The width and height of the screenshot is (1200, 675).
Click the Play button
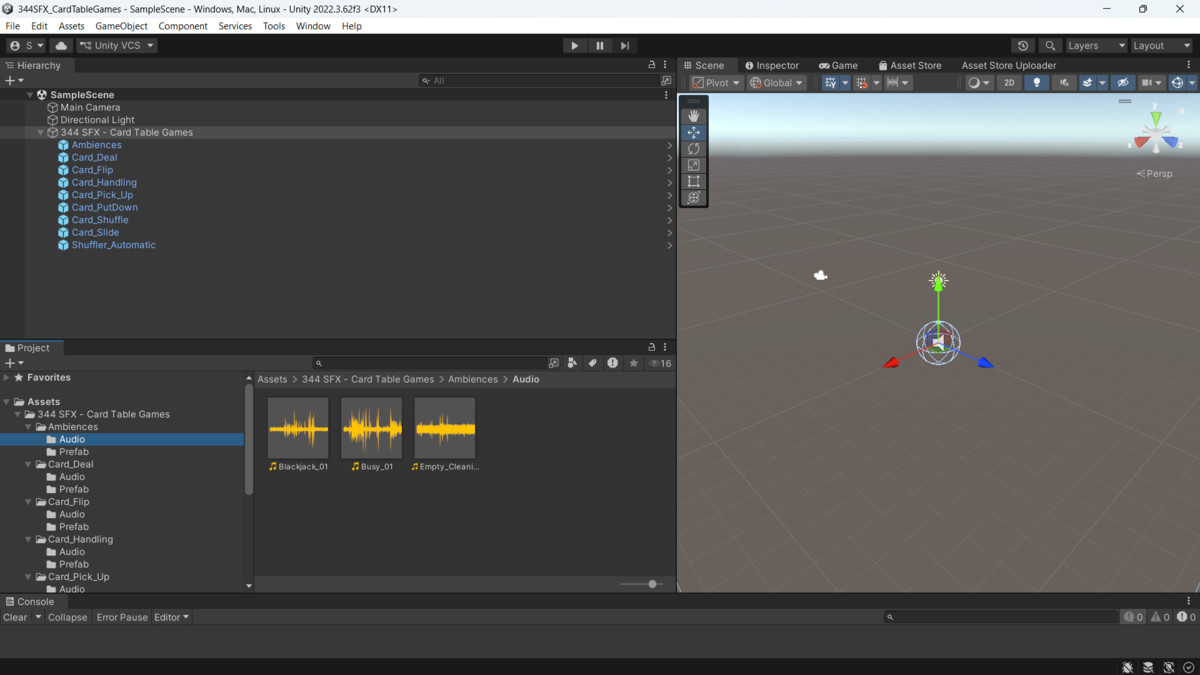point(574,45)
